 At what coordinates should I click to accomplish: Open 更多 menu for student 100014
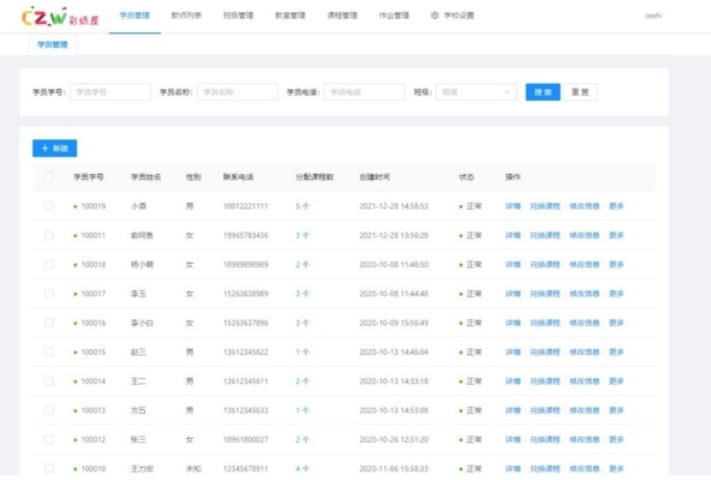[616, 381]
